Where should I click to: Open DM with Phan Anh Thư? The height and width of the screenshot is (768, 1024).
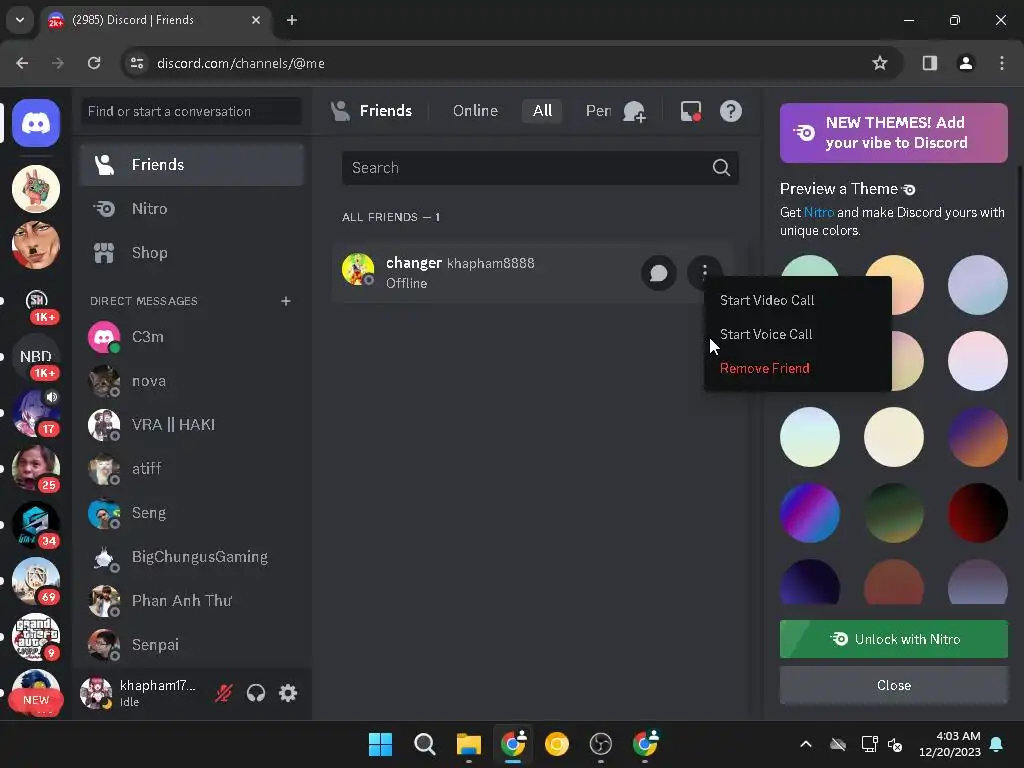pyautogui.click(x=192, y=601)
